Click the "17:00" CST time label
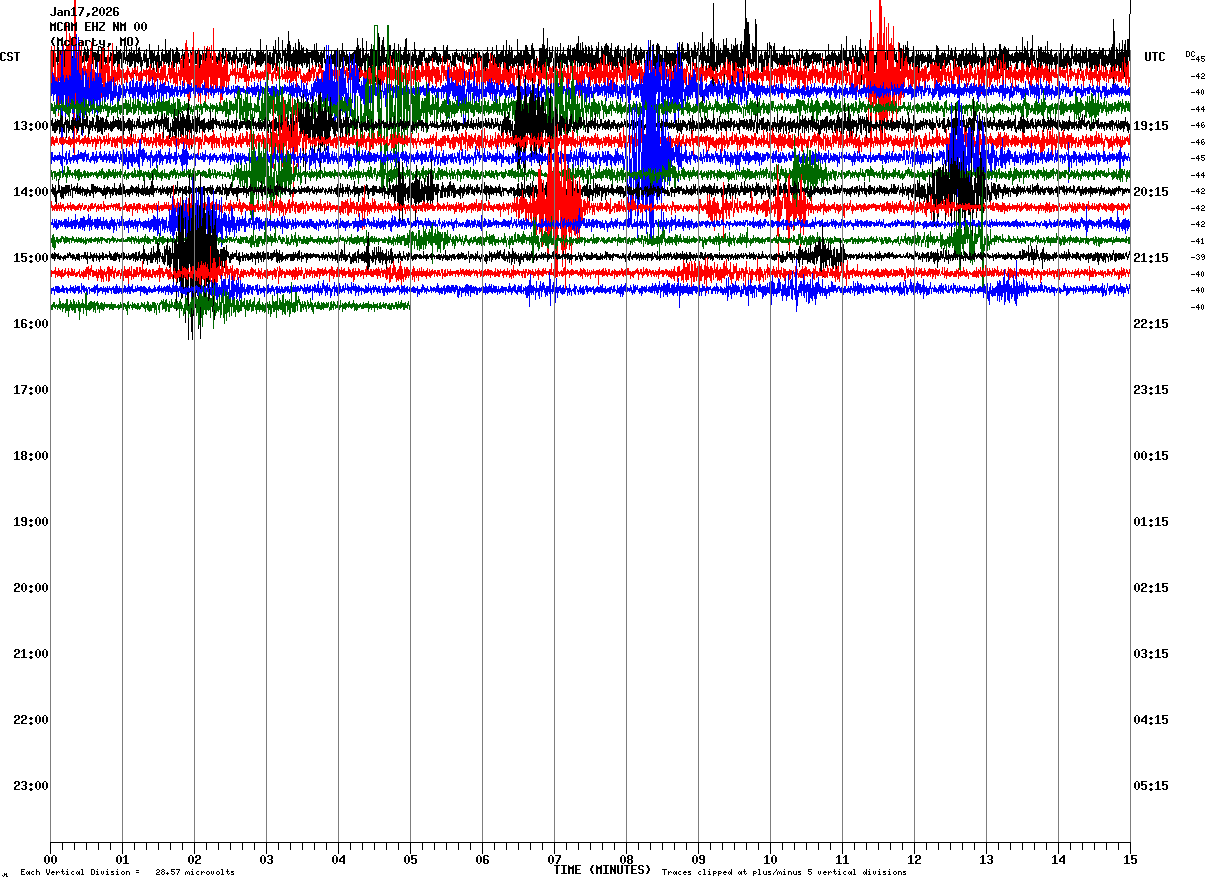 31,390
